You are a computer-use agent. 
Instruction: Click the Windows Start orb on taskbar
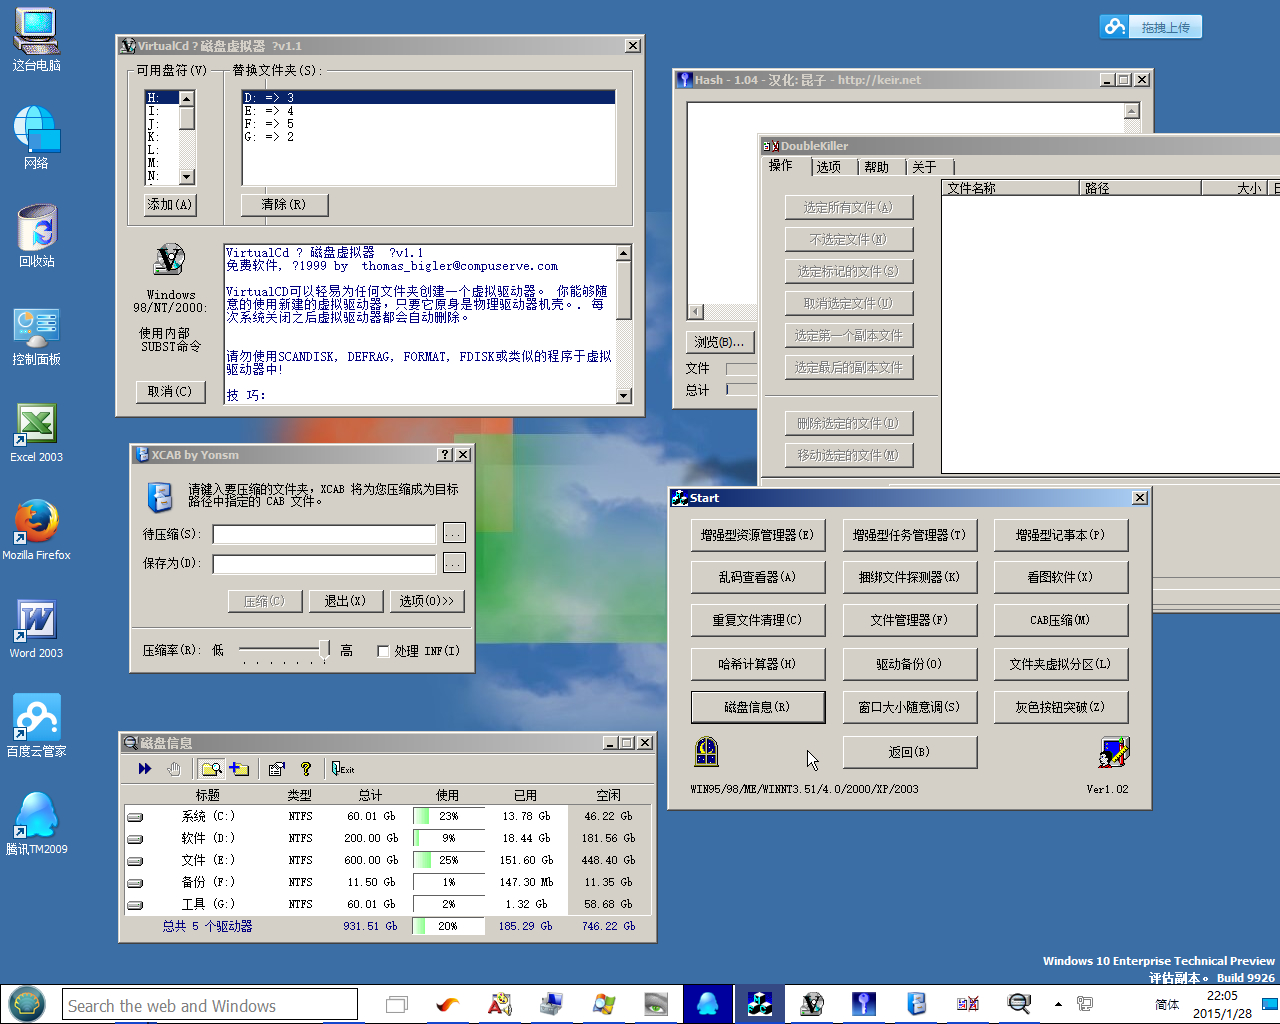point(27,1004)
